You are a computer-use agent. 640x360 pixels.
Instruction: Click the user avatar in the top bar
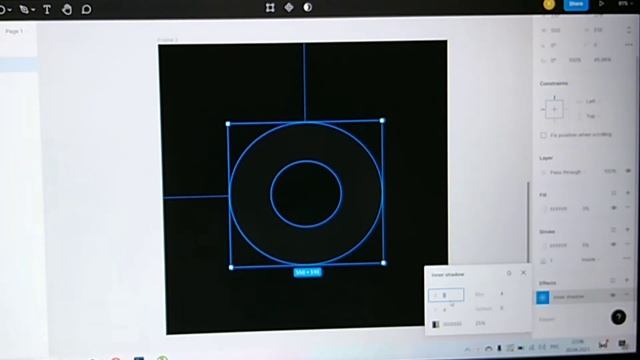(549, 4)
